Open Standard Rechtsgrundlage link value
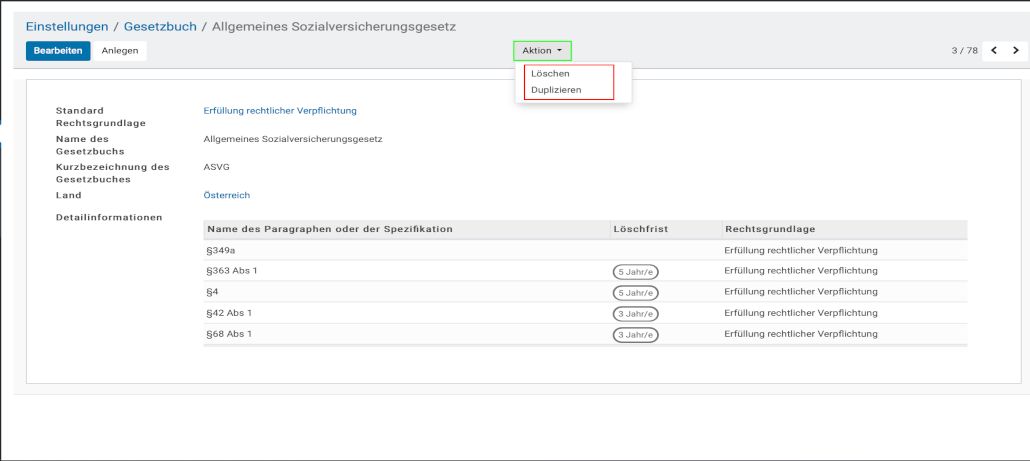 pyautogui.click(x=280, y=111)
